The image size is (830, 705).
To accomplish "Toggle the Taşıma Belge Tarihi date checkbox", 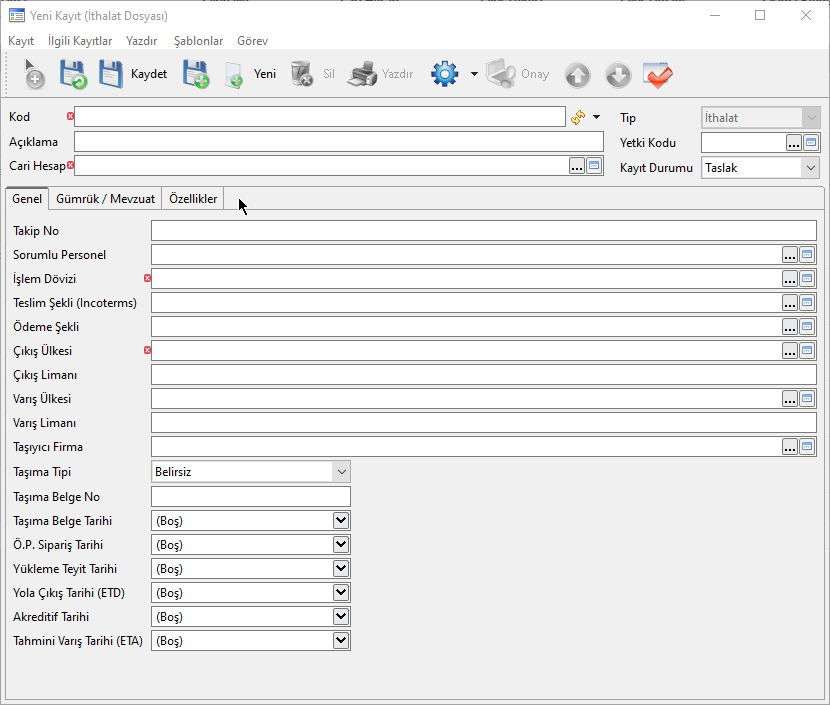I will (341, 521).
